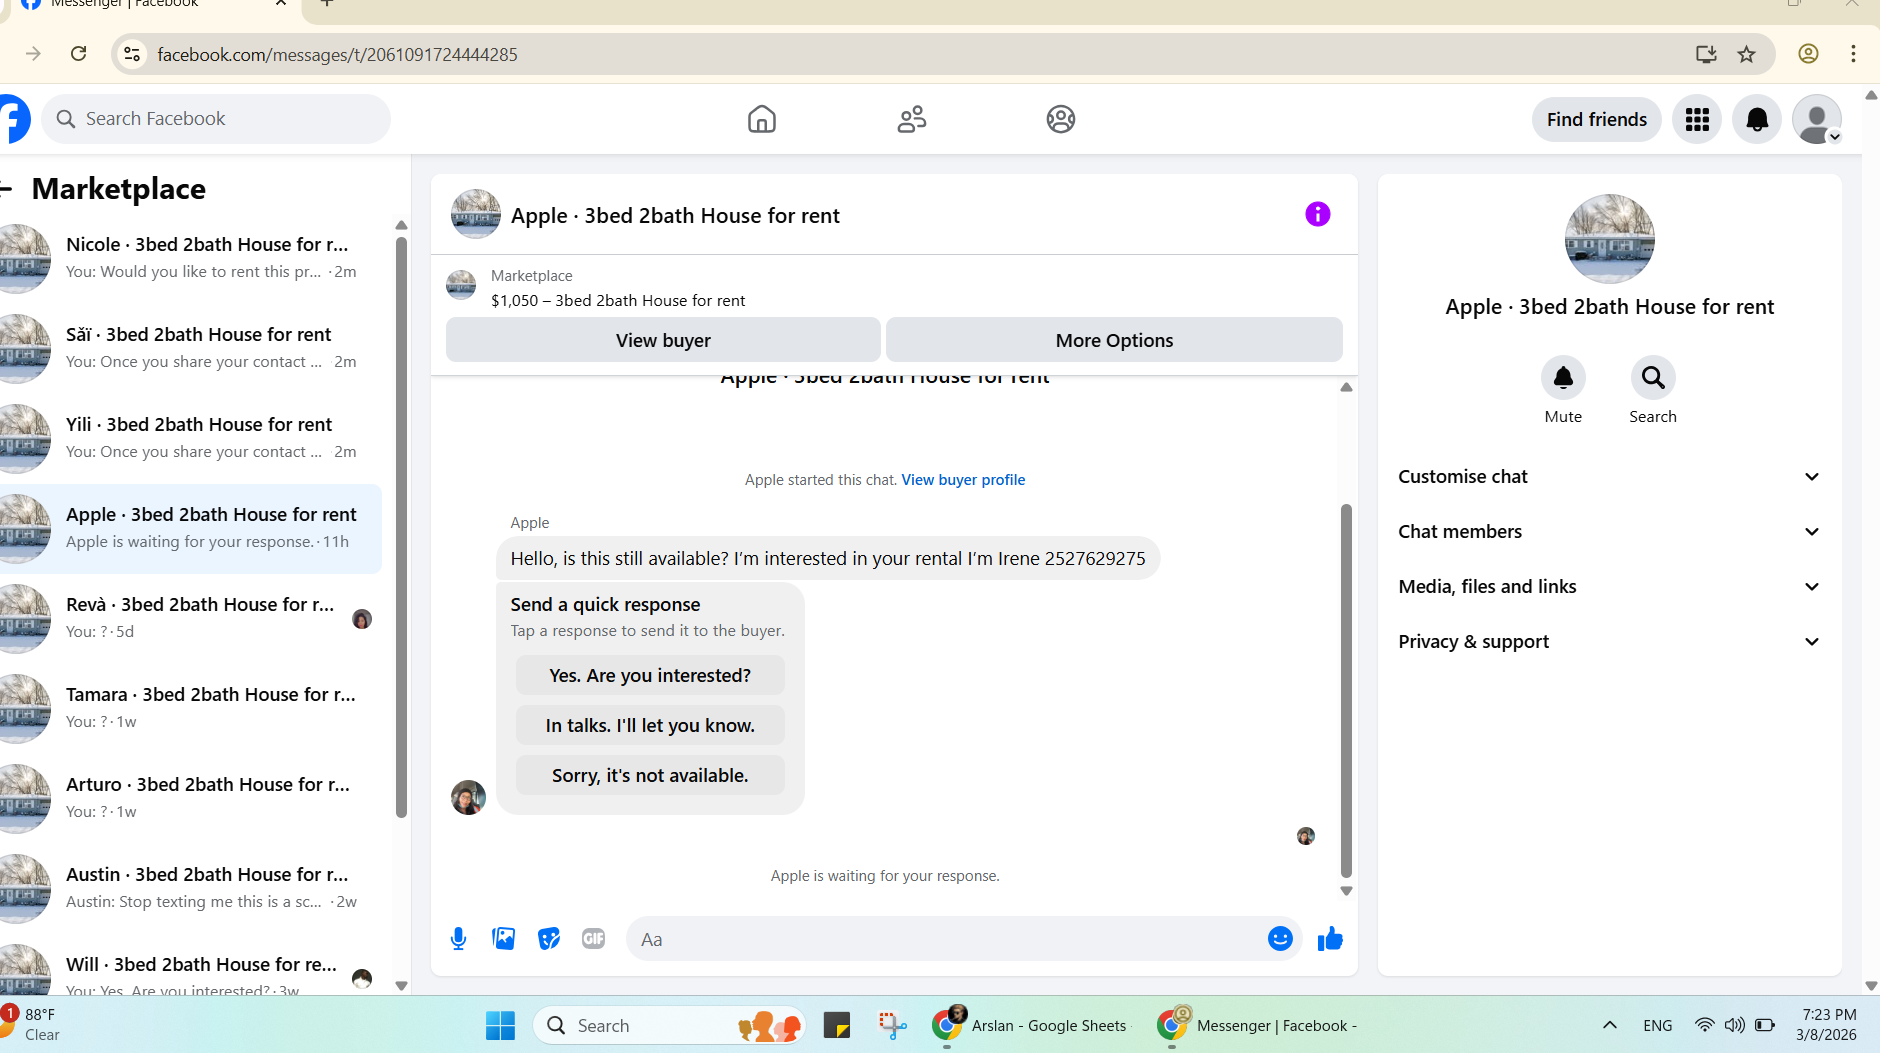Expand the Privacy & support section
The width and height of the screenshot is (1880, 1053).
click(x=1609, y=642)
